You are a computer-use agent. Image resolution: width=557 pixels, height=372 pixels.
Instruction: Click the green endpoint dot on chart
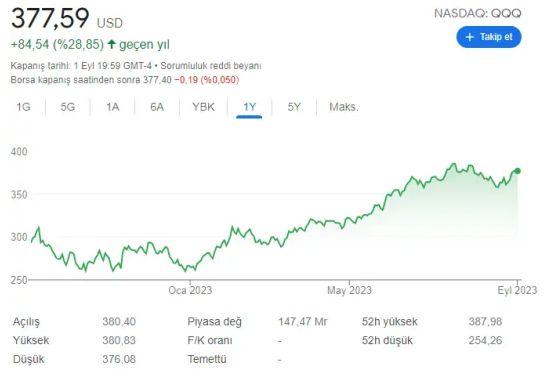pyautogui.click(x=518, y=171)
